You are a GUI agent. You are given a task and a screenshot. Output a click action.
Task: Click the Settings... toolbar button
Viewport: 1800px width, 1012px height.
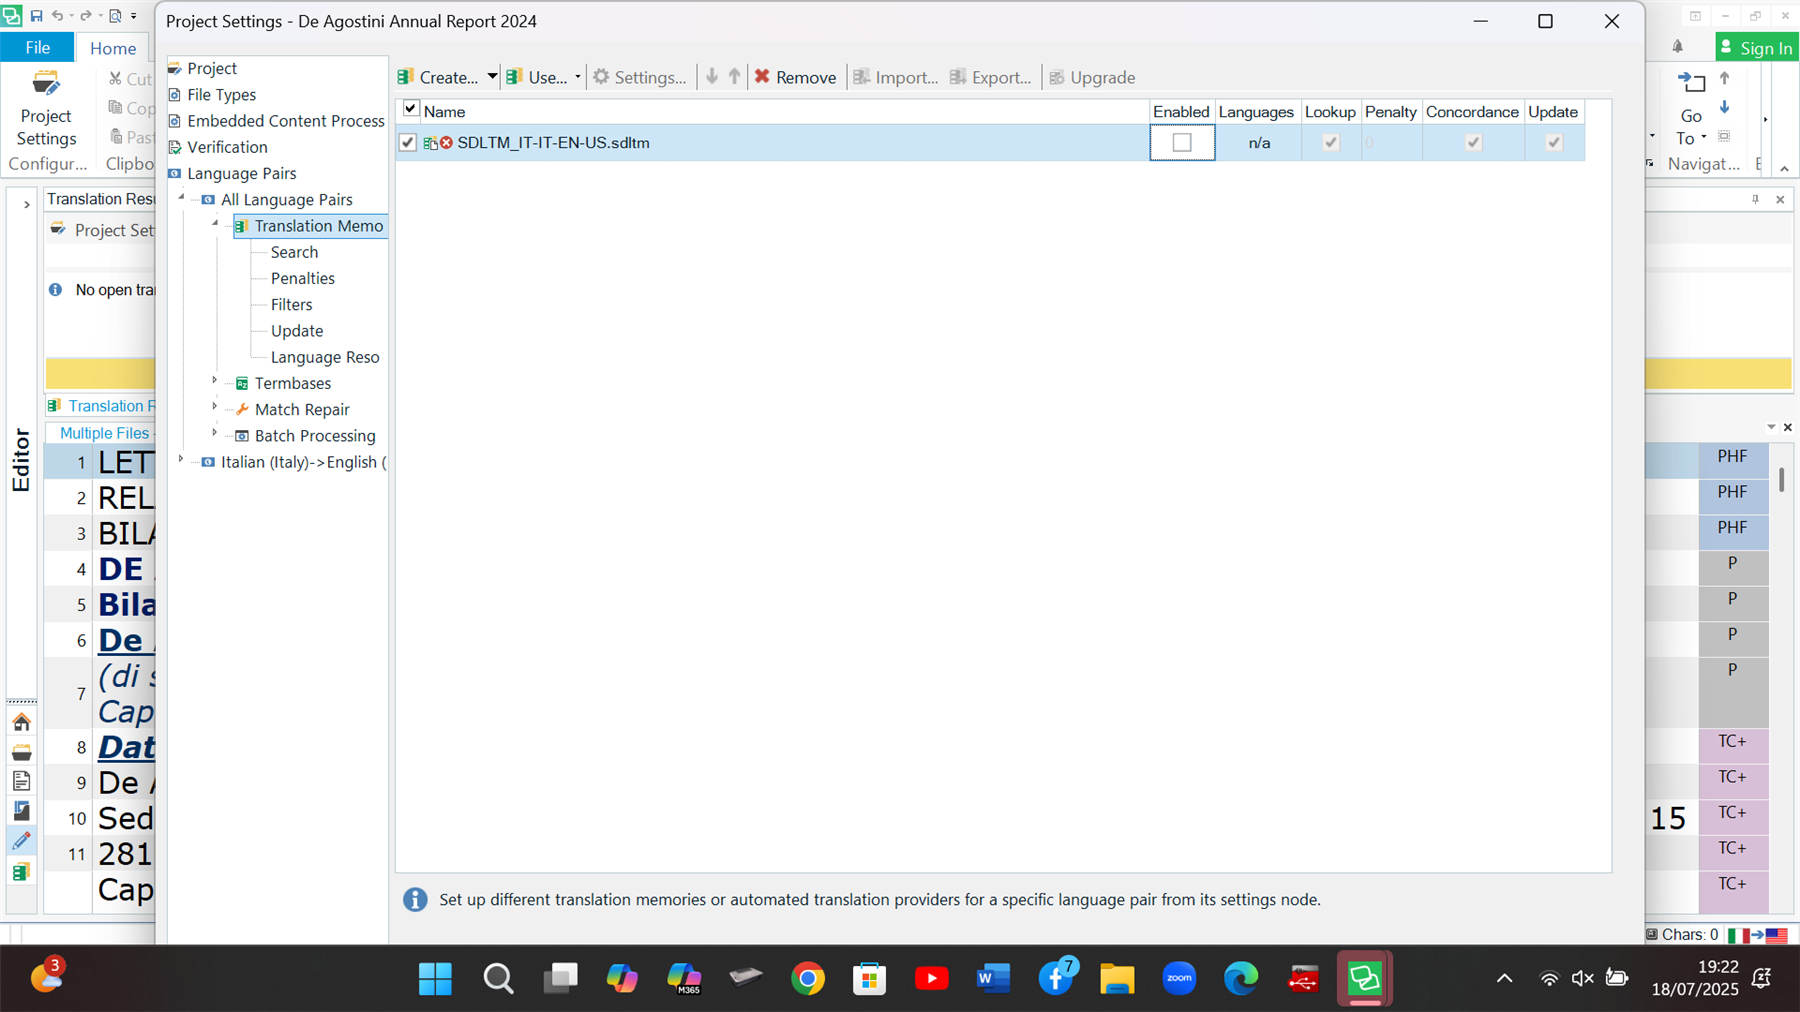[x=640, y=77]
